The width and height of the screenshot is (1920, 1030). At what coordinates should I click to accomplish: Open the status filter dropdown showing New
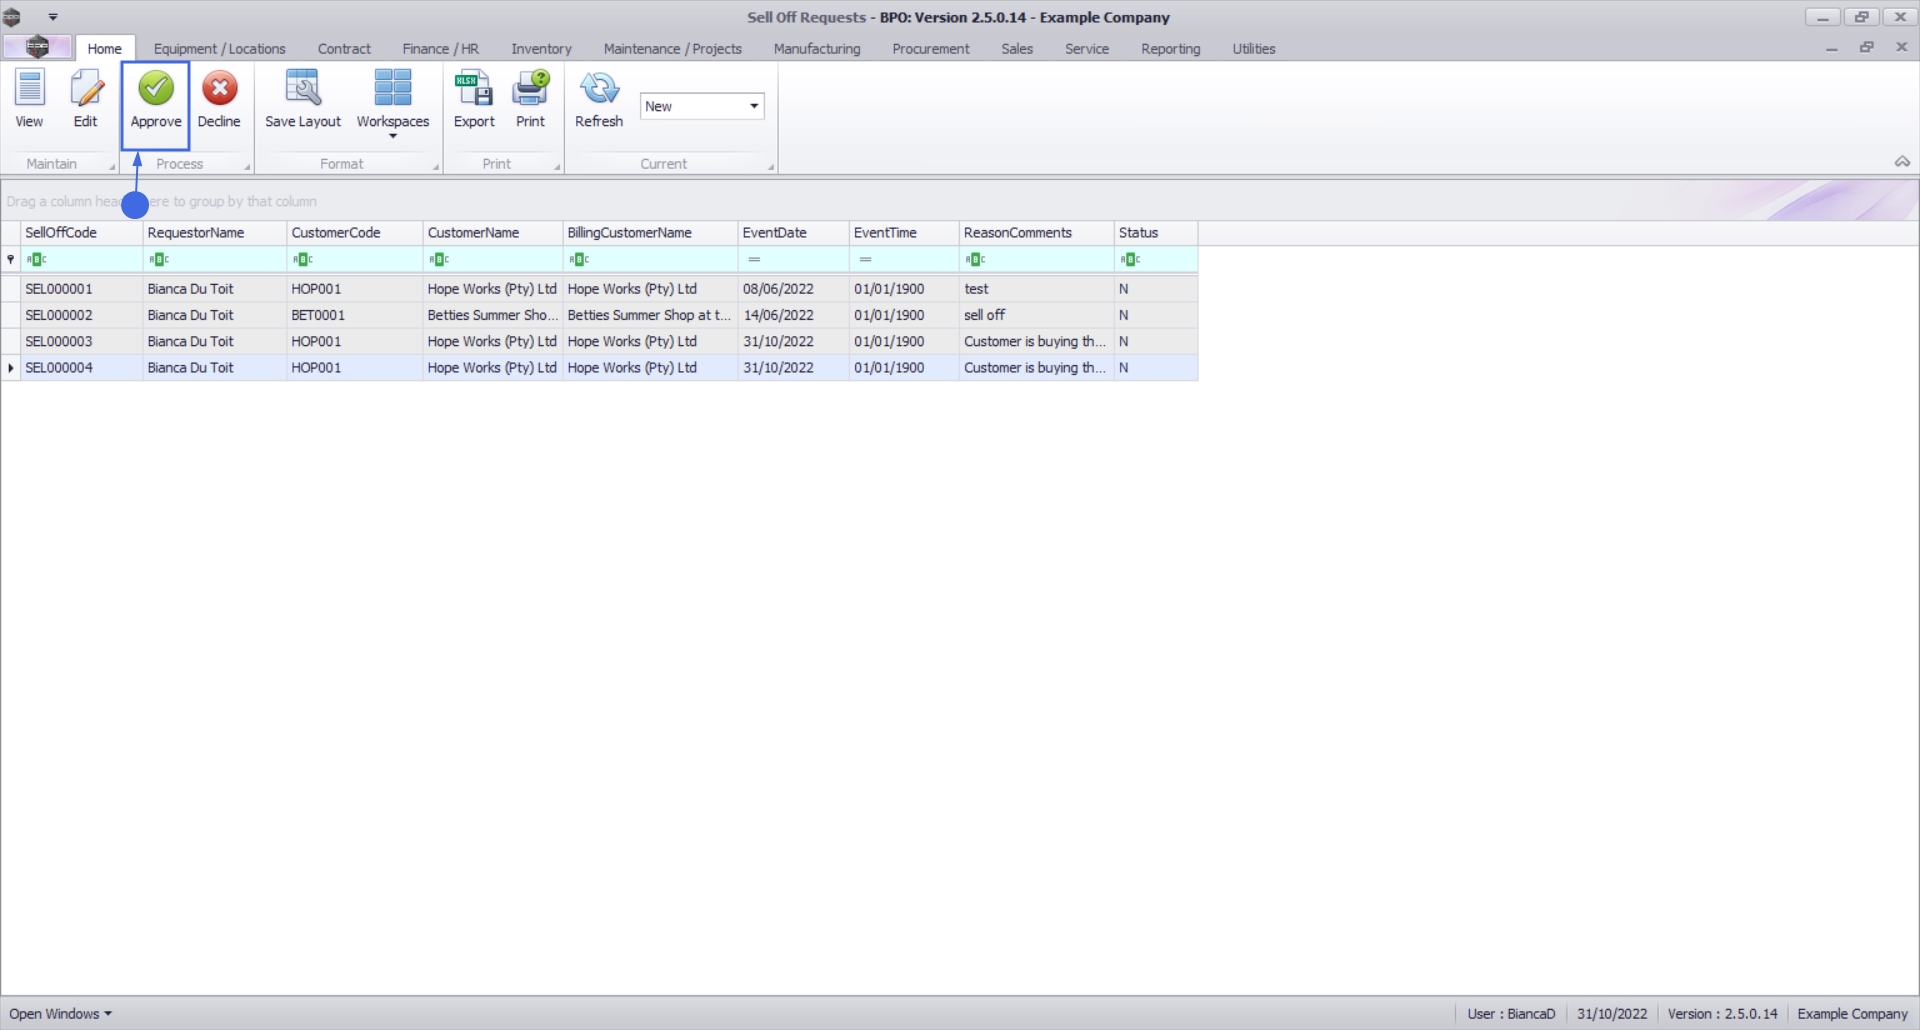[702, 106]
